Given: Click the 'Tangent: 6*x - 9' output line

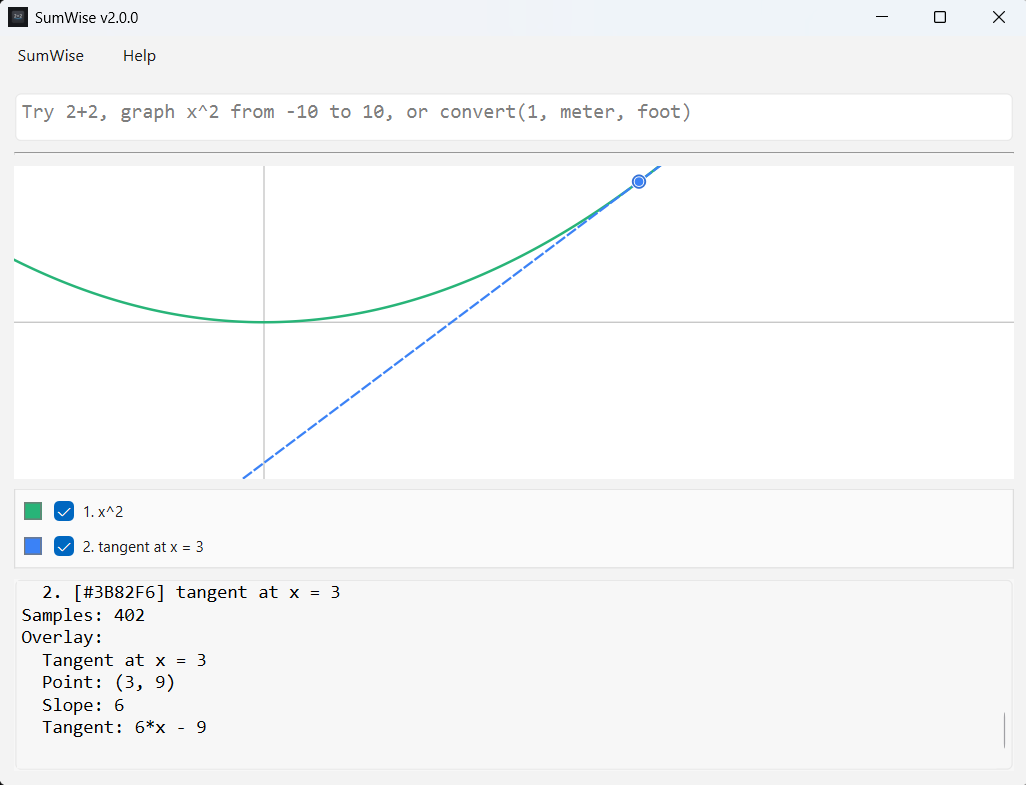Looking at the screenshot, I should pos(124,727).
